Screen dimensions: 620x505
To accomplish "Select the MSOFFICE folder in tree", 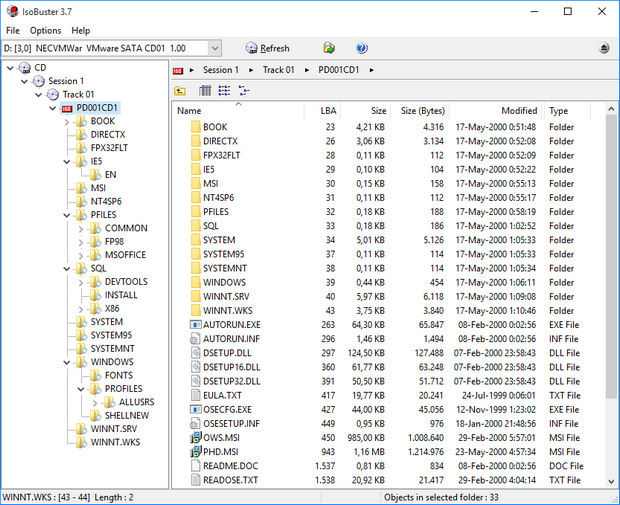I will (x=126, y=255).
